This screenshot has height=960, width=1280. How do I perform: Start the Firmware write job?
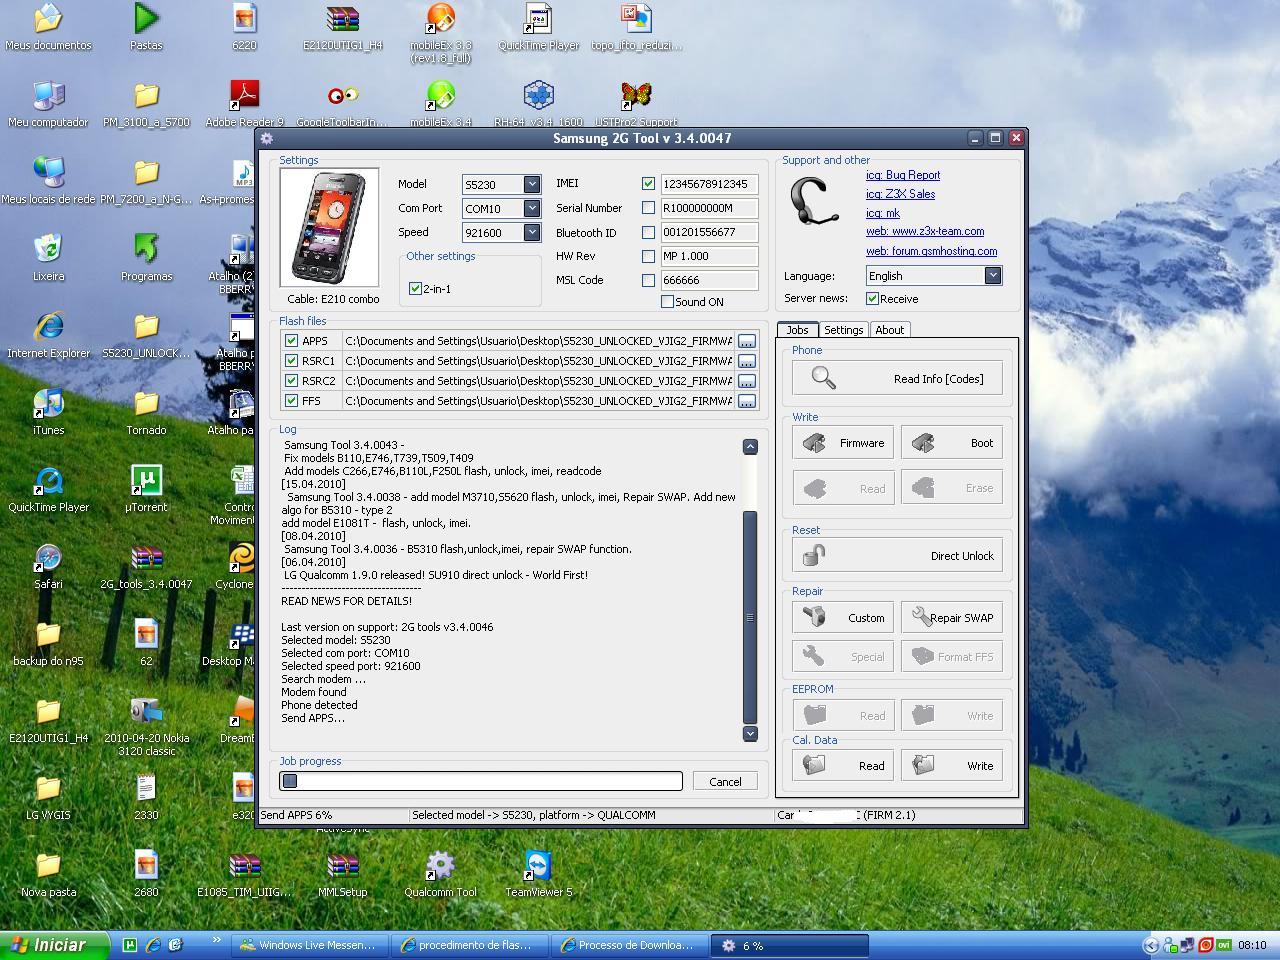[843, 443]
